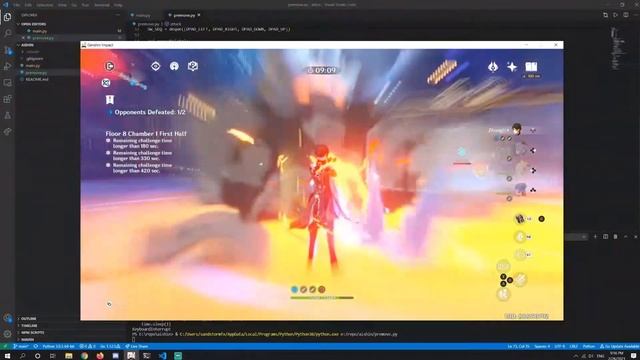Open README.md in the file tree

click(37, 79)
